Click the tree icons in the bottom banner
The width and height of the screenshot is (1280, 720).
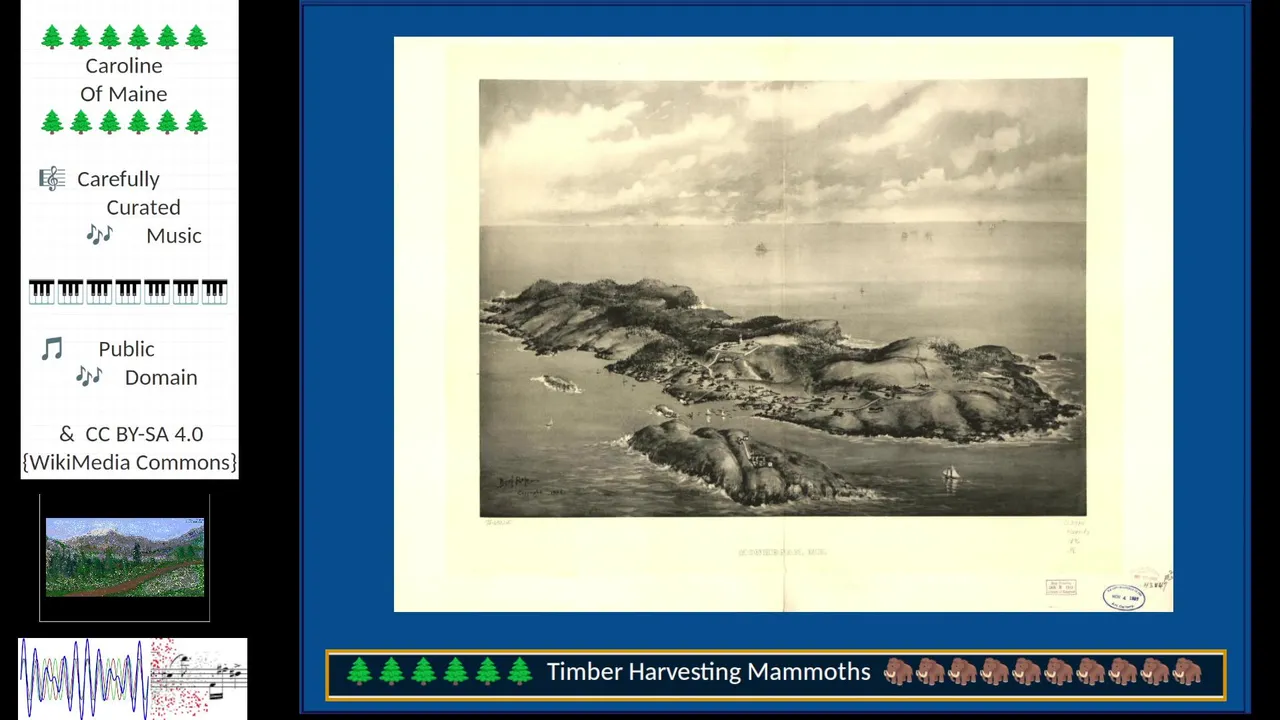tap(439, 672)
